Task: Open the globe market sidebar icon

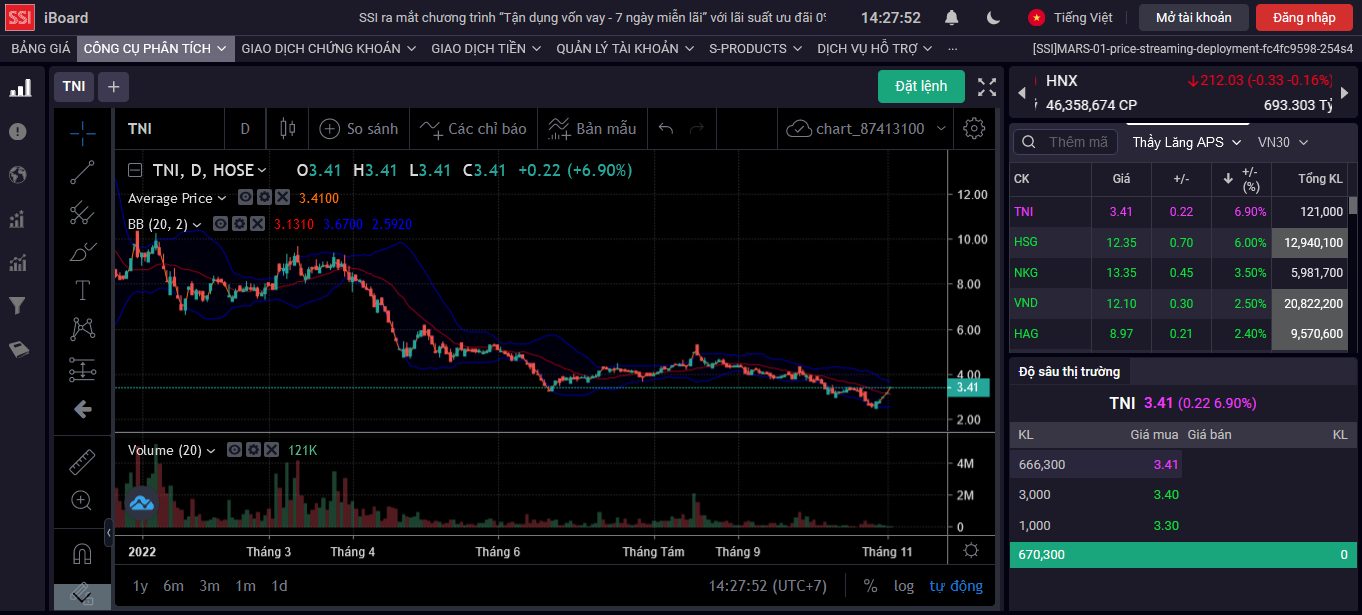Action: (18, 175)
